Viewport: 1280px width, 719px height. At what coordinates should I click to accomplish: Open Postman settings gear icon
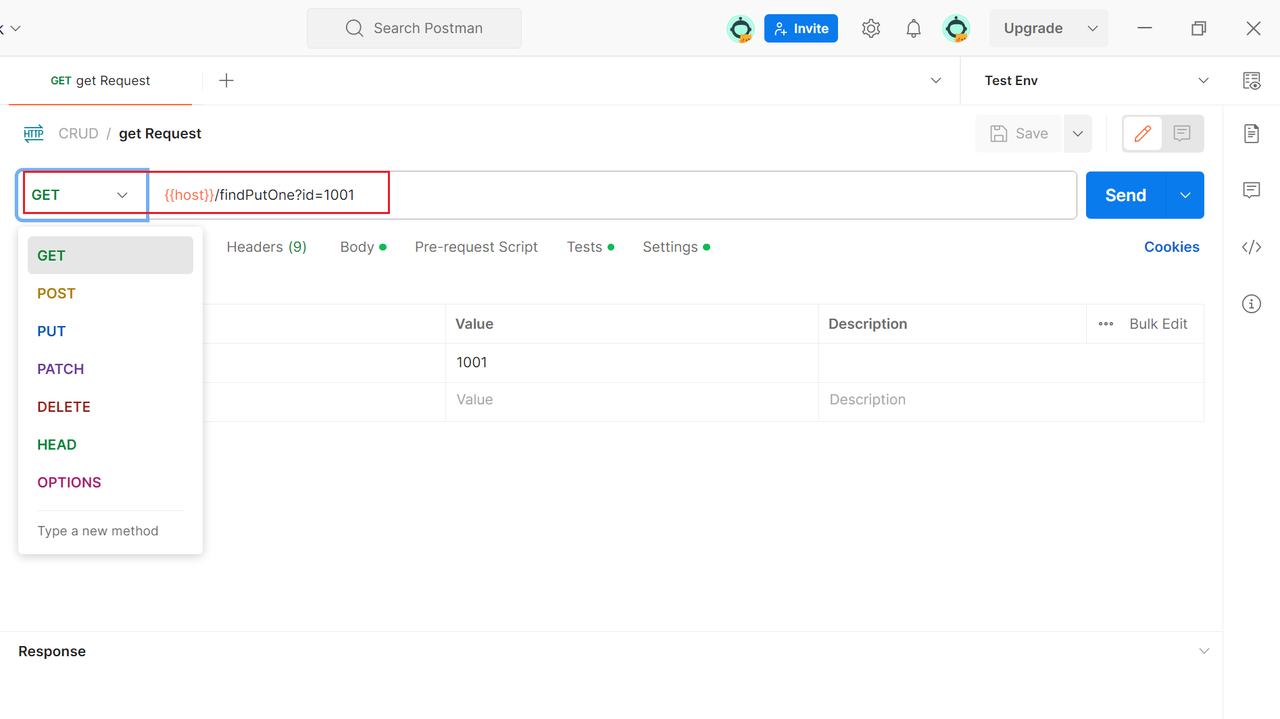tap(871, 29)
